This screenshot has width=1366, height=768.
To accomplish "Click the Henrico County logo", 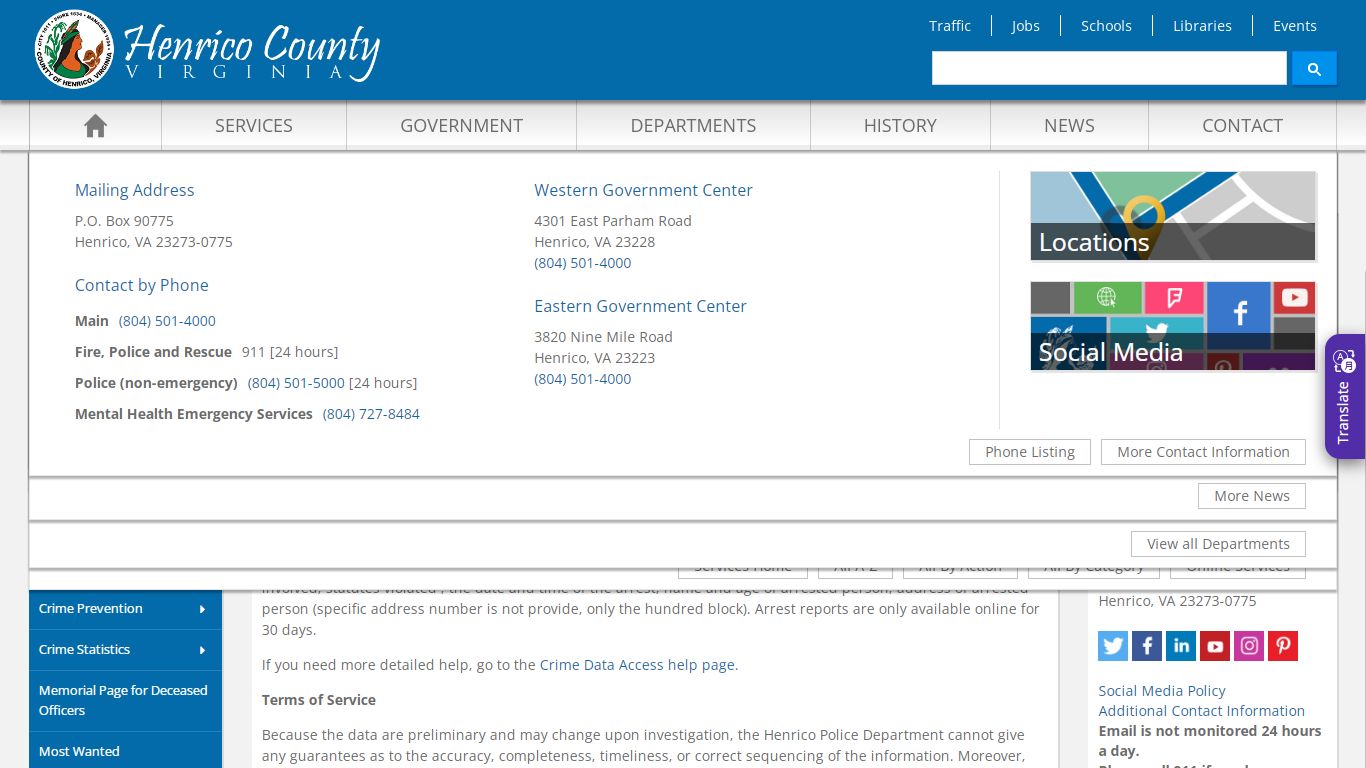I will point(207,49).
